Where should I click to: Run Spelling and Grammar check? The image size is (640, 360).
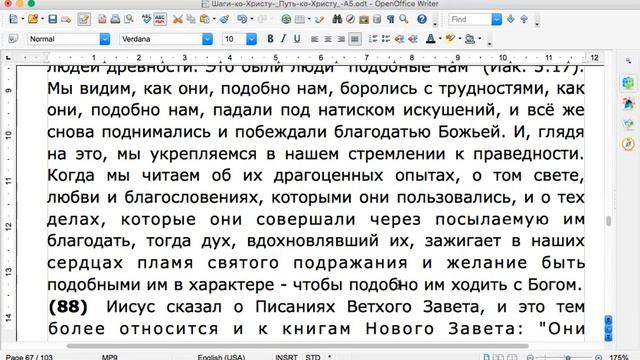pyautogui.click(x=146, y=19)
